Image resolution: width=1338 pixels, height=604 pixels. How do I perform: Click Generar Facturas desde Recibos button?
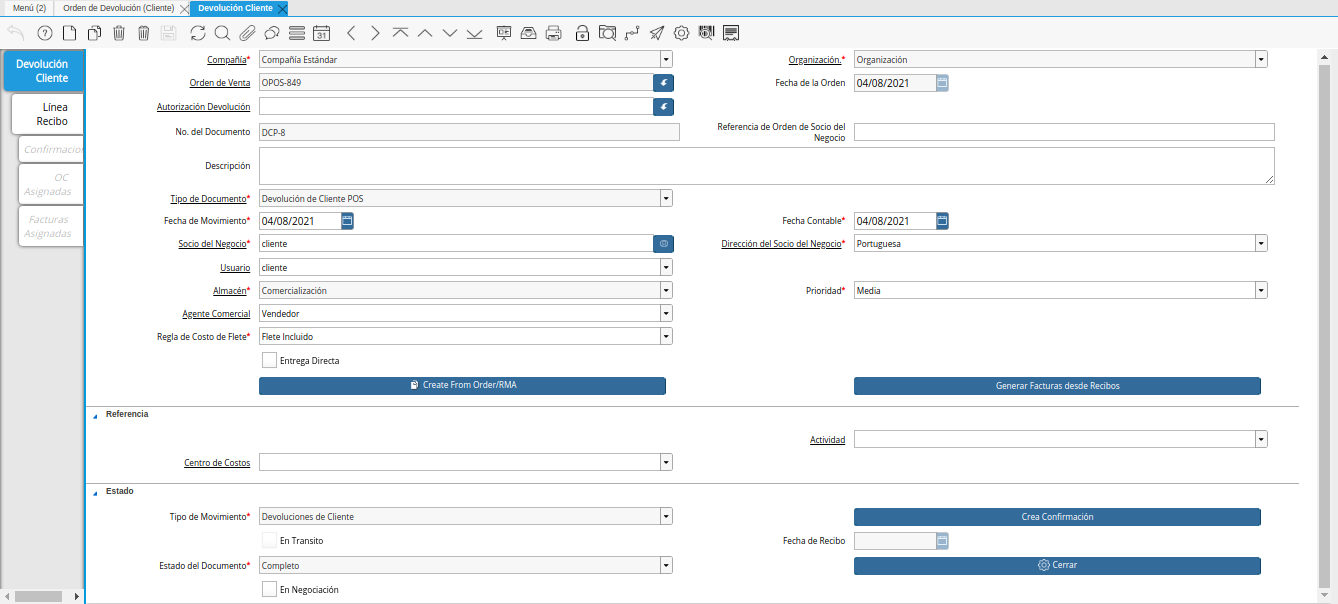click(1057, 386)
